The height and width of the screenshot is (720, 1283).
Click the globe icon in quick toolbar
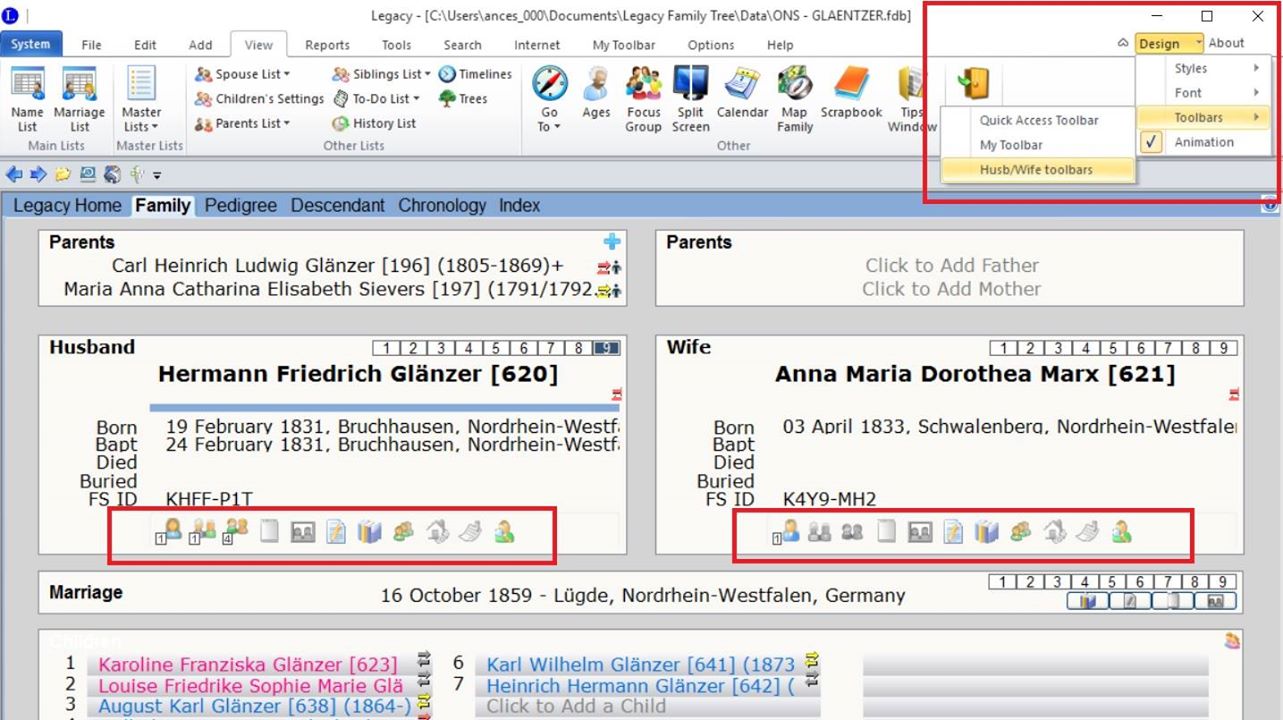click(x=112, y=175)
